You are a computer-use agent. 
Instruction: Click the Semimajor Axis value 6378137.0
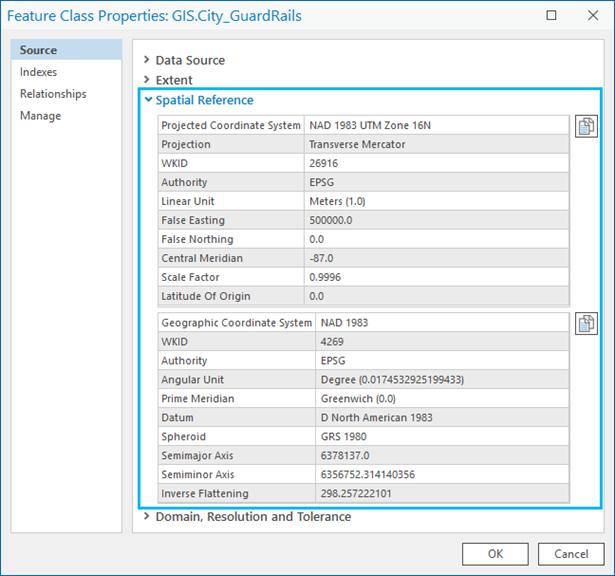(440, 456)
